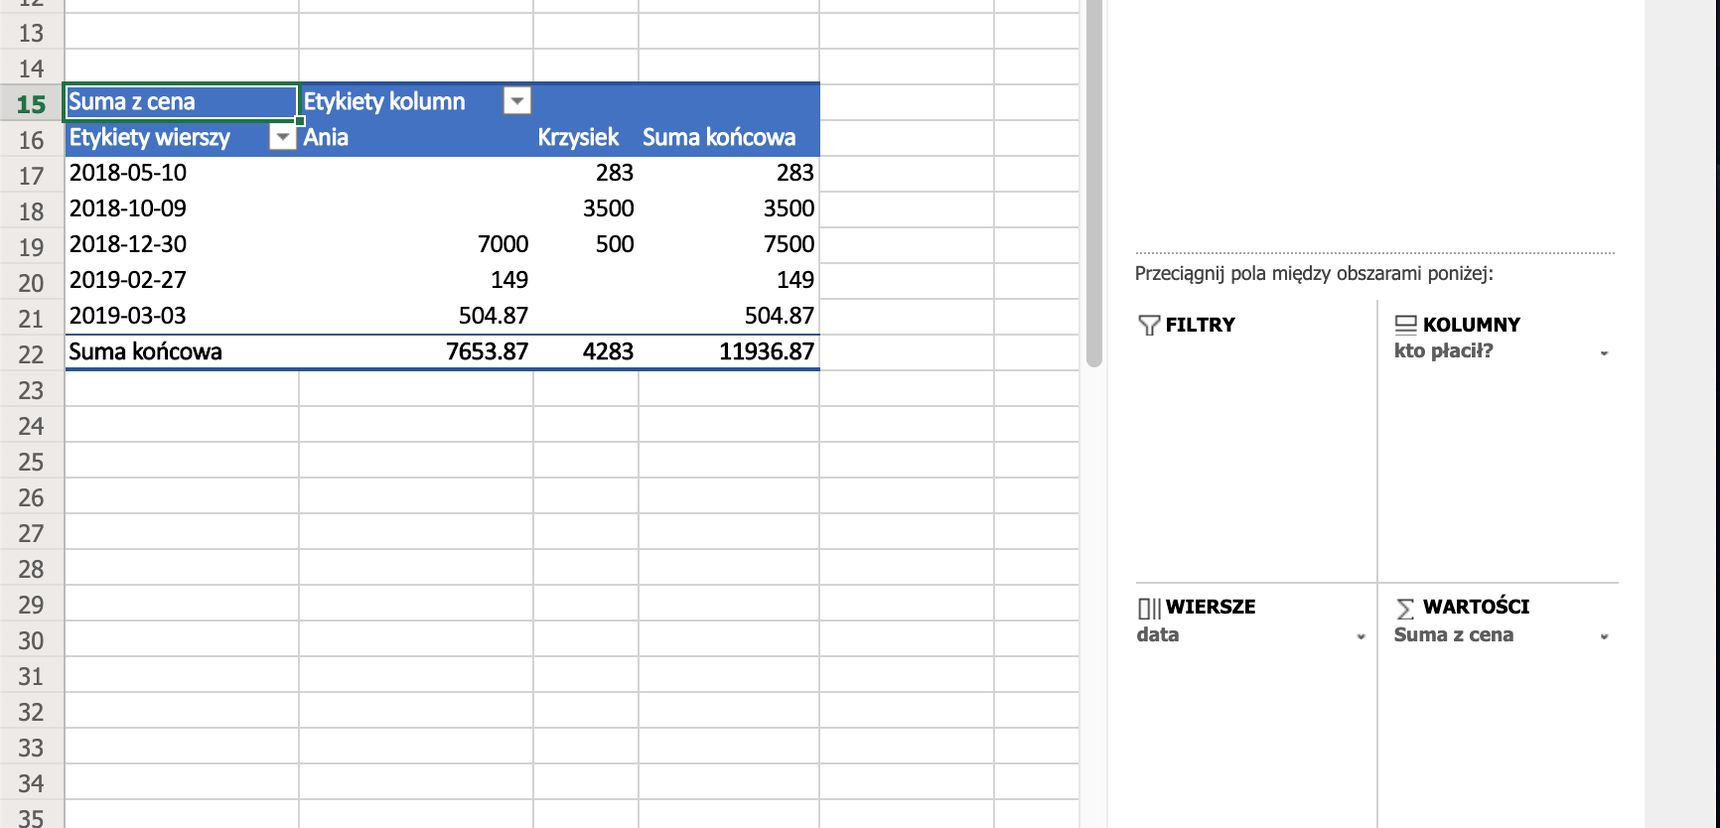Open the 'Suma z cena' value field dropdown arrow
The image size is (1720, 828).
[x=1604, y=637]
